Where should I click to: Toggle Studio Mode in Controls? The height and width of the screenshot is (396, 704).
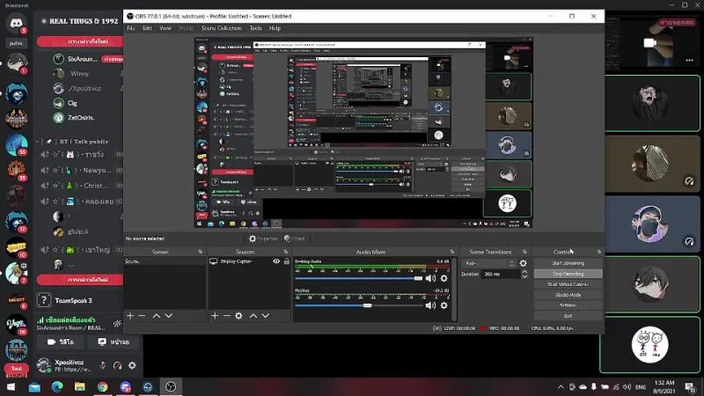[x=568, y=295]
